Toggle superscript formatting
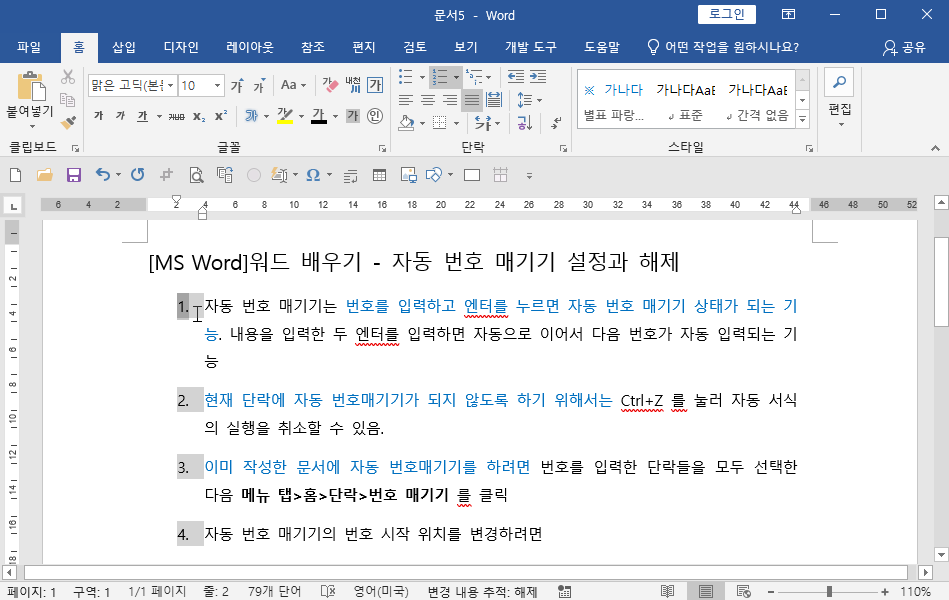Image resolution: width=949 pixels, height=600 pixels. click(x=221, y=116)
